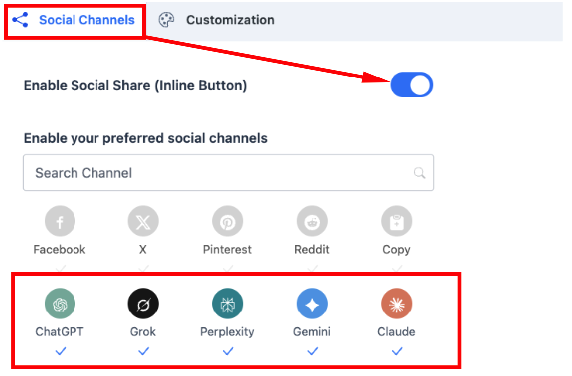
Task: Click the share icon beside Social Channels
Action: [x=20, y=20]
